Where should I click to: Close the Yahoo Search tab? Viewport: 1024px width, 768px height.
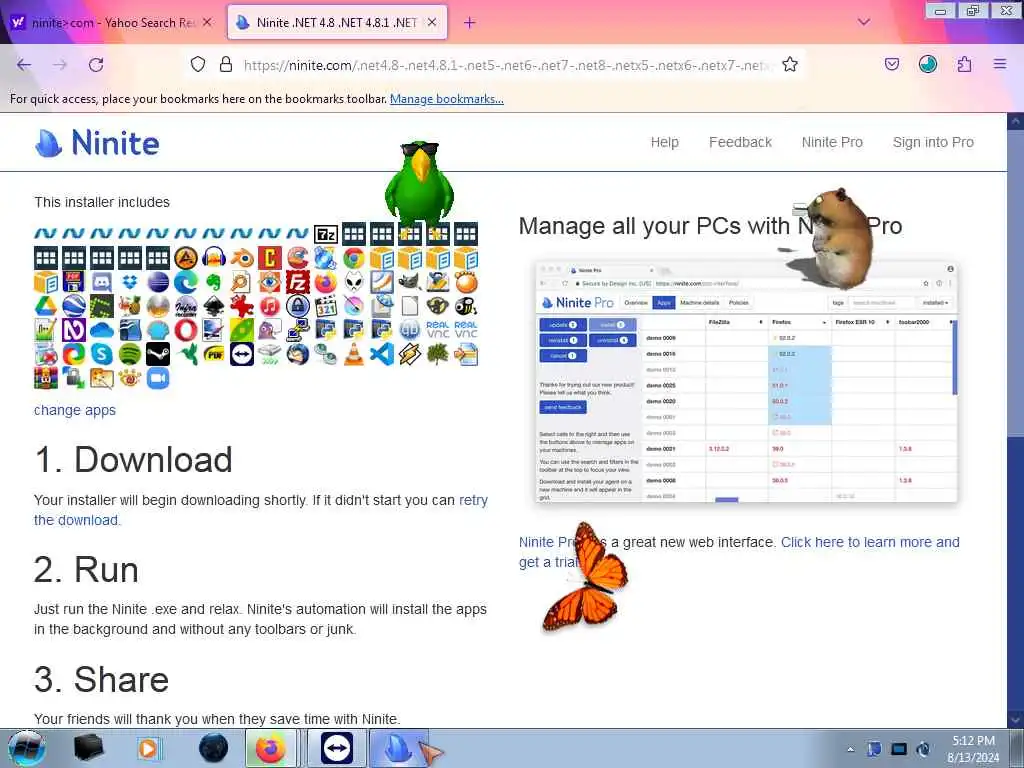(207, 22)
